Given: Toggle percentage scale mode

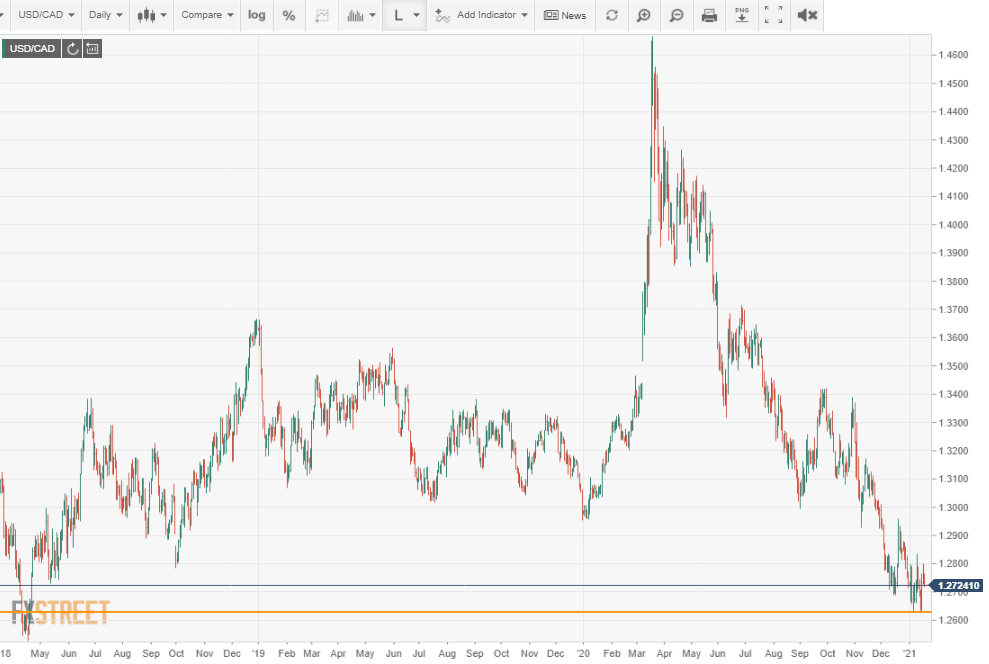Looking at the screenshot, I should [x=289, y=15].
